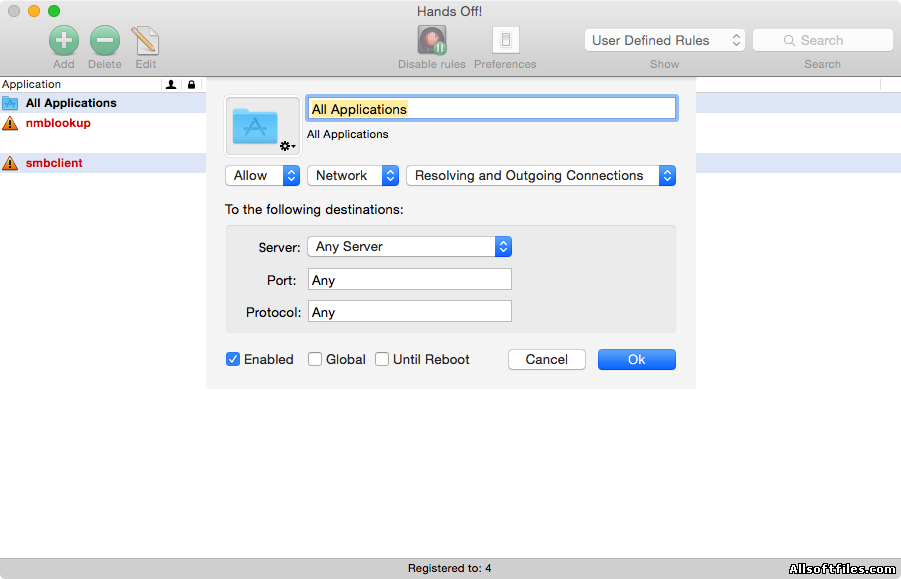The width and height of the screenshot is (901, 579).
Task: Confirm the rule with Ok button
Action: (x=636, y=359)
